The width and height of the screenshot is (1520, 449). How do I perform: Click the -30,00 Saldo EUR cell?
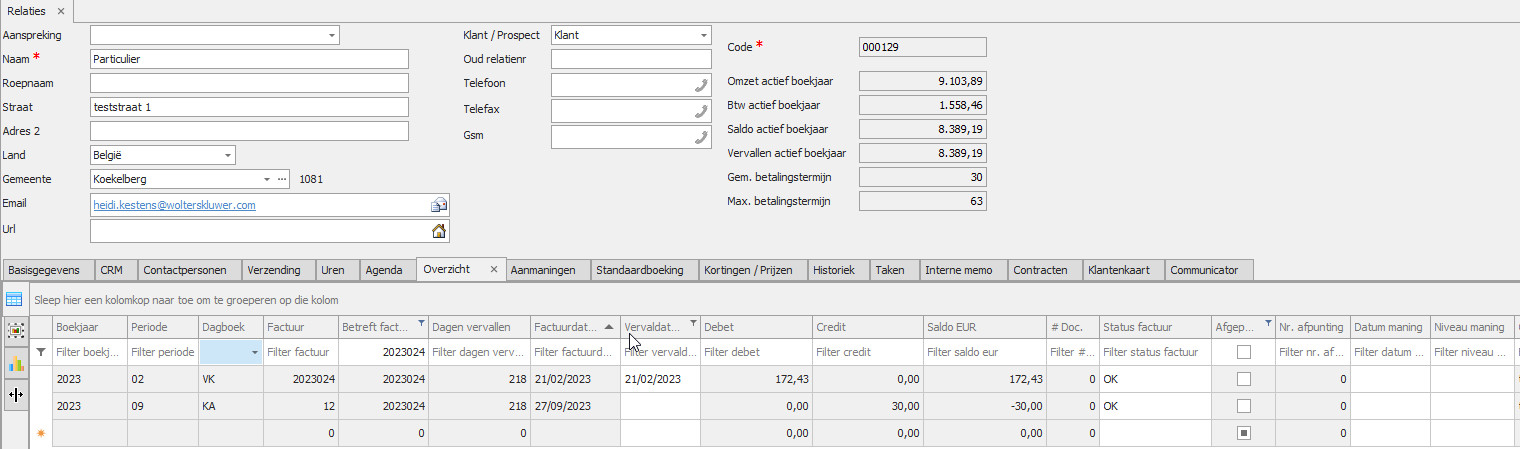(983, 406)
